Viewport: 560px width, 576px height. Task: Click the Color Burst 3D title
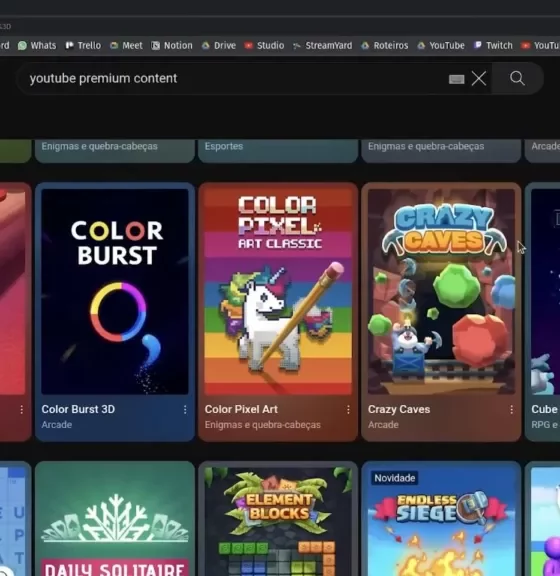pos(78,409)
